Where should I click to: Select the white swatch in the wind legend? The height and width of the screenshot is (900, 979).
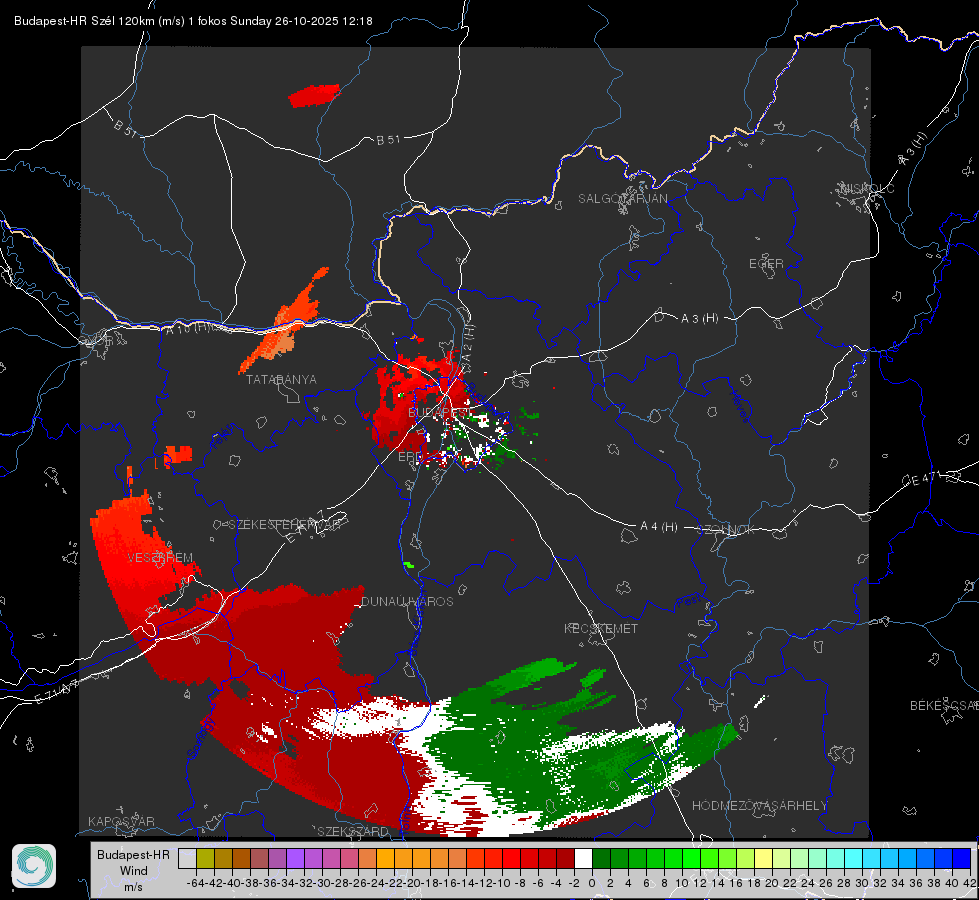pyautogui.click(x=583, y=859)
